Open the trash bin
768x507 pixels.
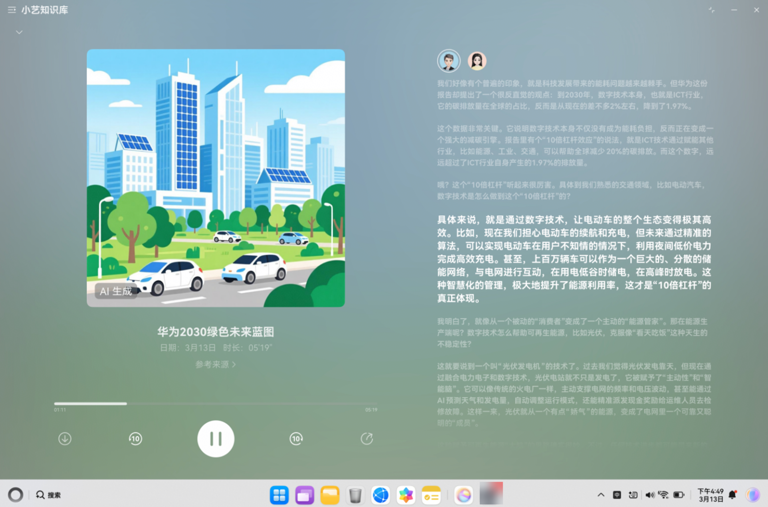point(355,495)
